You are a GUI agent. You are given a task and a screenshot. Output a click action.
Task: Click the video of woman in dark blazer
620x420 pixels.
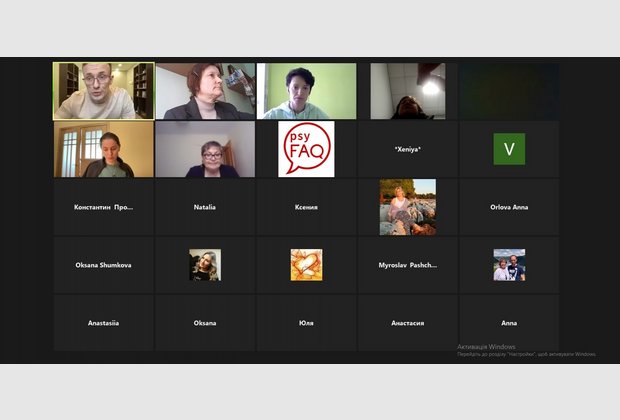[205, 91]
